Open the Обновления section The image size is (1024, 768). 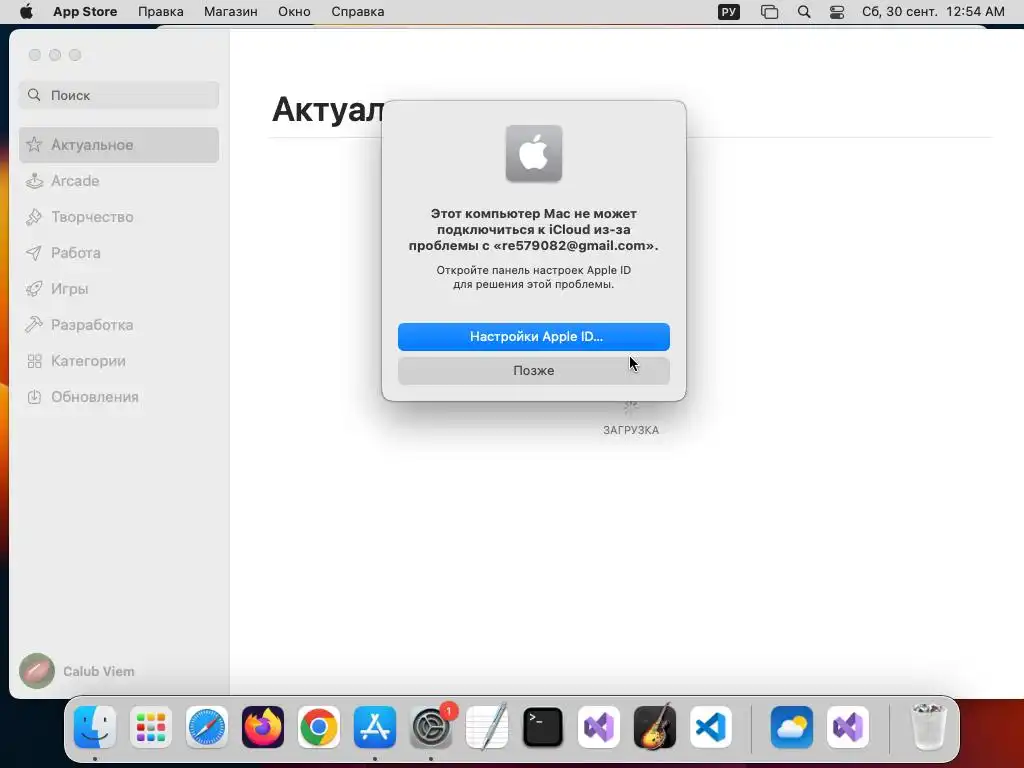coord(119,396)
